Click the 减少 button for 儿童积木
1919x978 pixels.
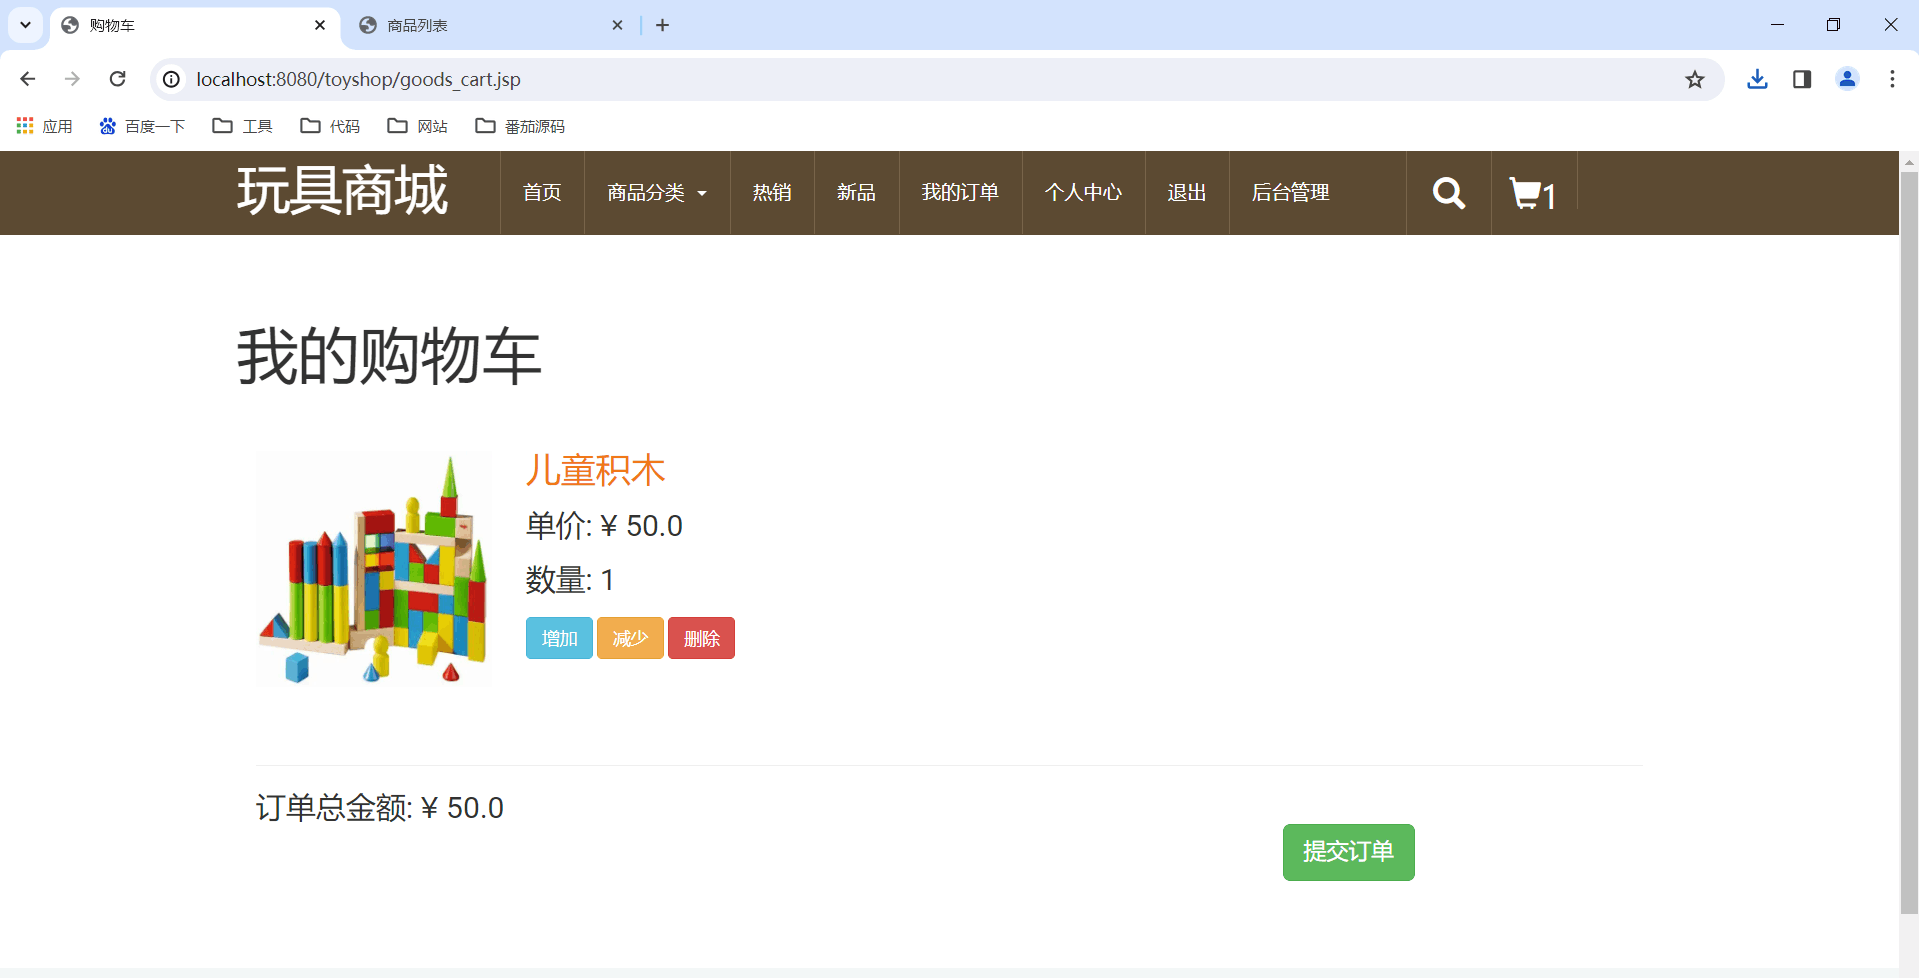pos(630,638)
